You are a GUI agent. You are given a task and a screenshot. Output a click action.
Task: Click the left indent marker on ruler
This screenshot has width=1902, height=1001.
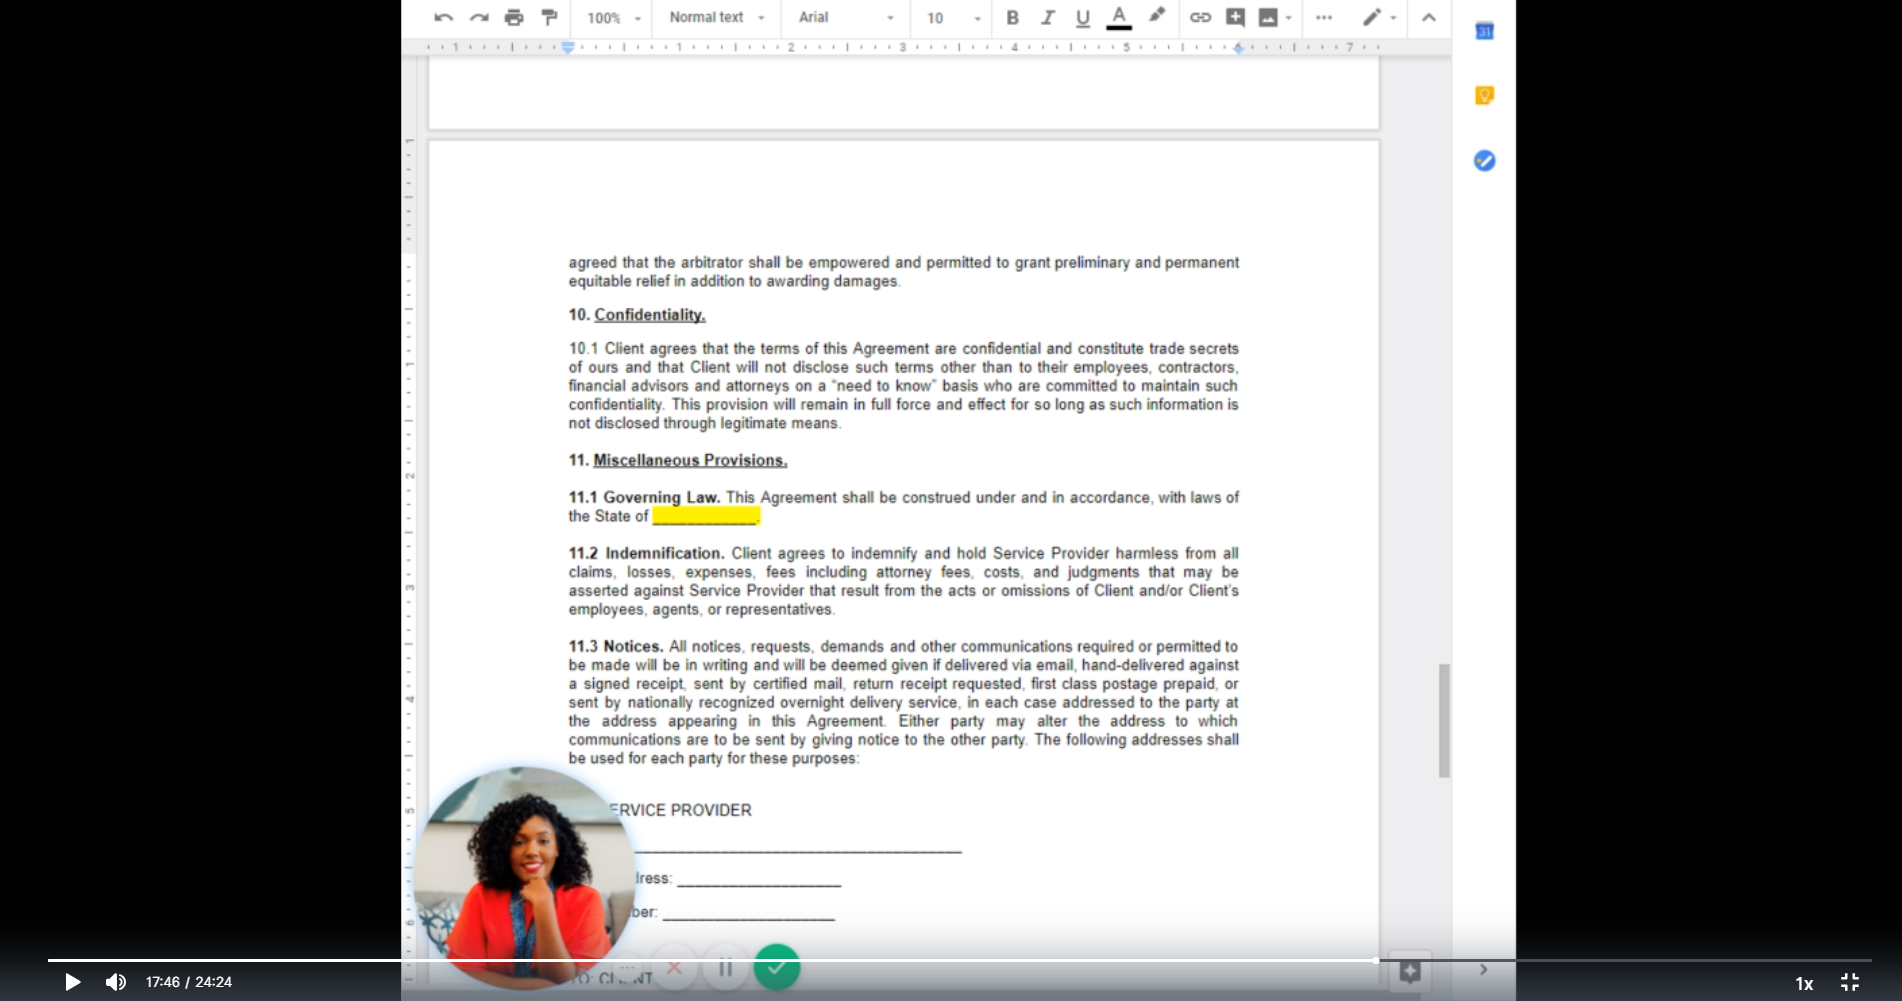pos(568,47)
